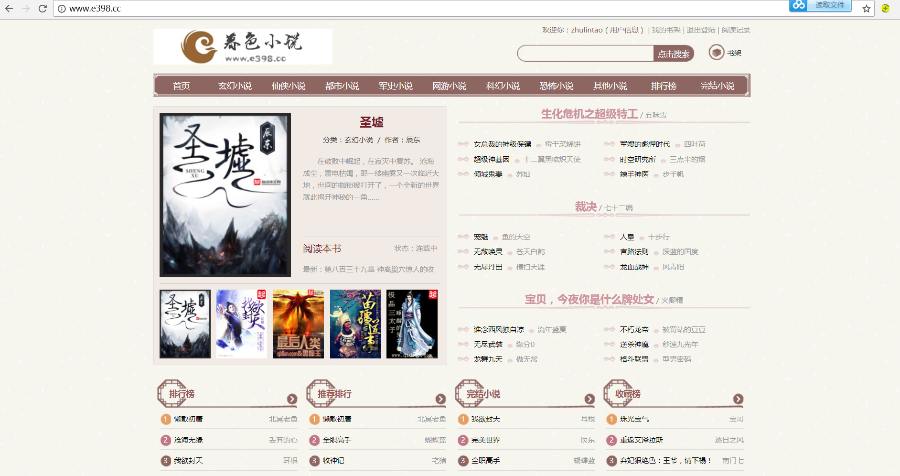
Task: Open 排行榜 in the navigation bar
Action: [664, 86]
